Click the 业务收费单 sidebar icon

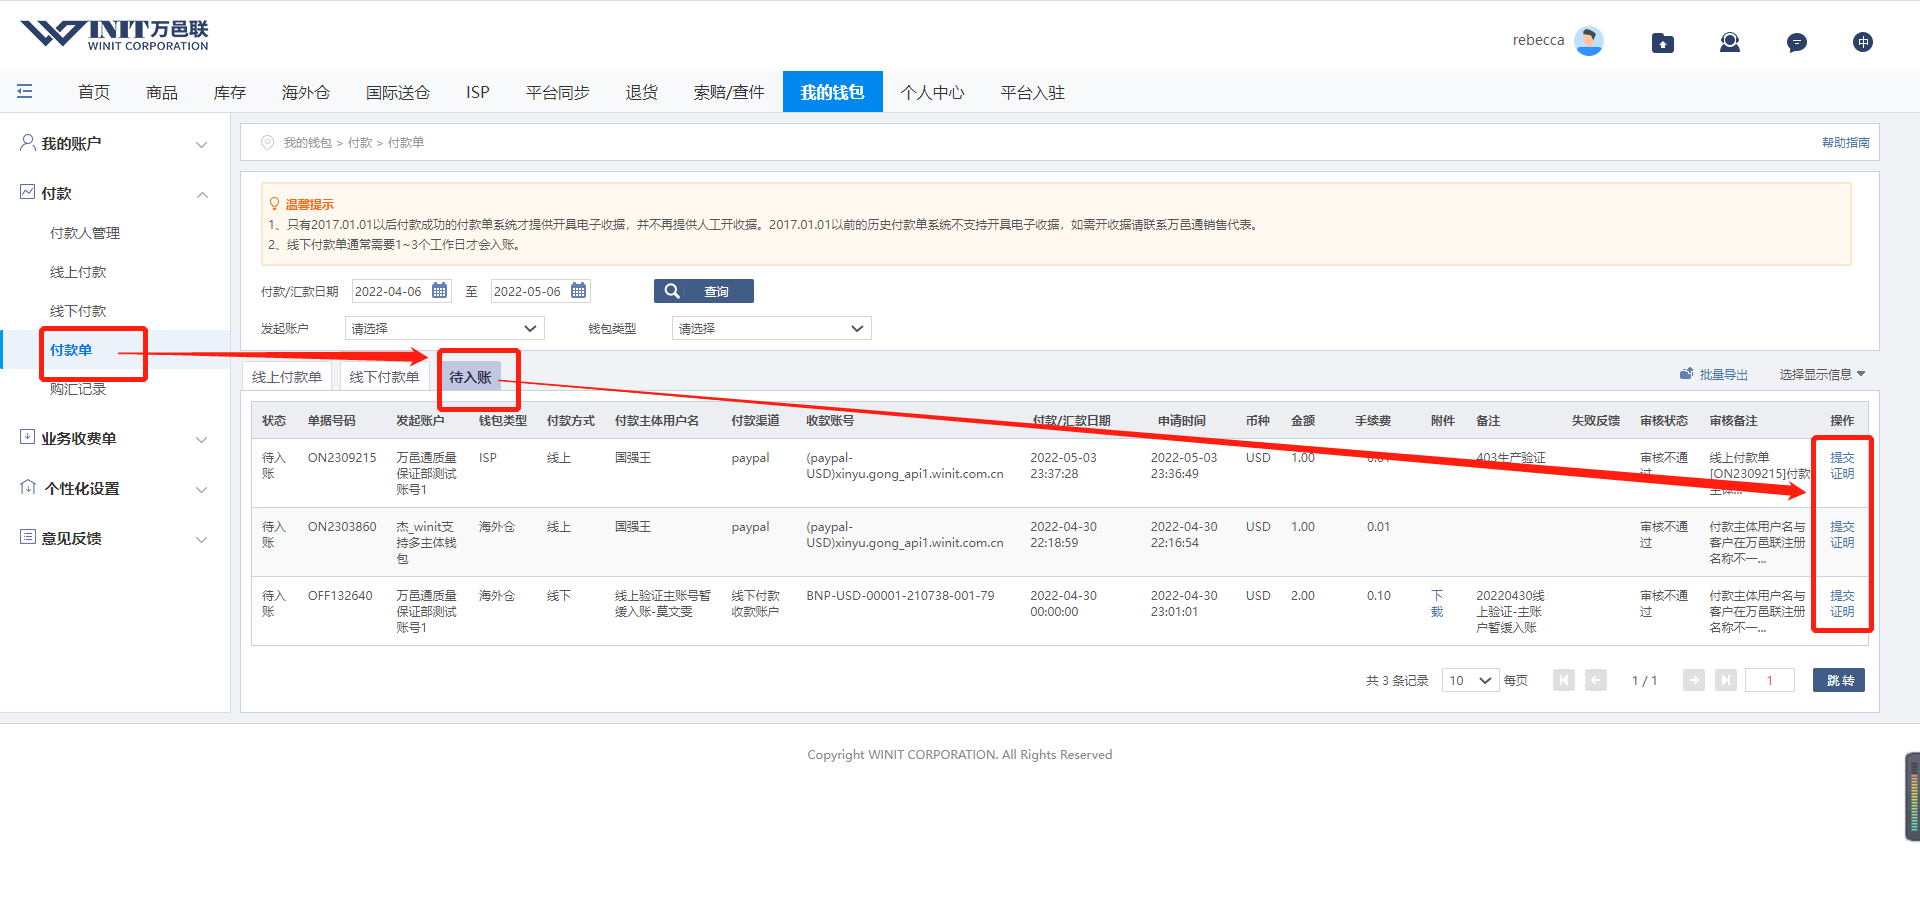point(28,437)
